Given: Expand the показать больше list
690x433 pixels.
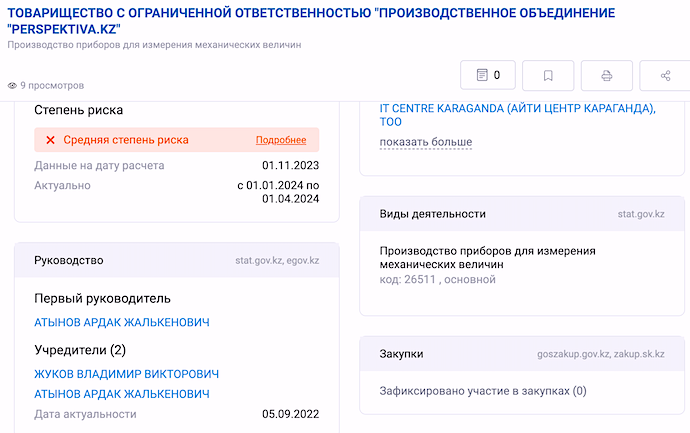Looking at the screenshot, I should tap(426, 142).
